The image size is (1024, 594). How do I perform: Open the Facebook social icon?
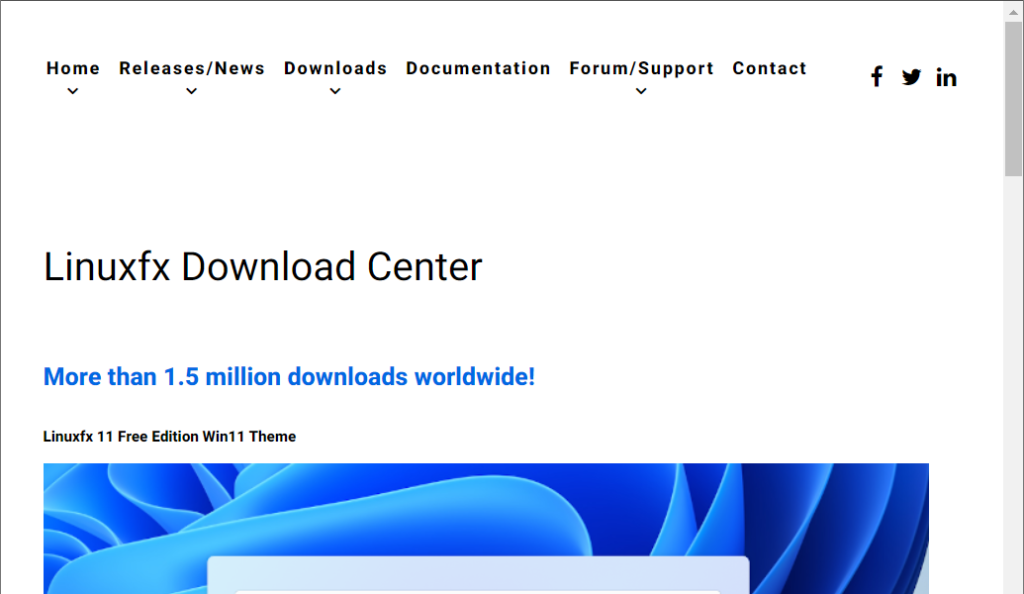pos(877,77)
